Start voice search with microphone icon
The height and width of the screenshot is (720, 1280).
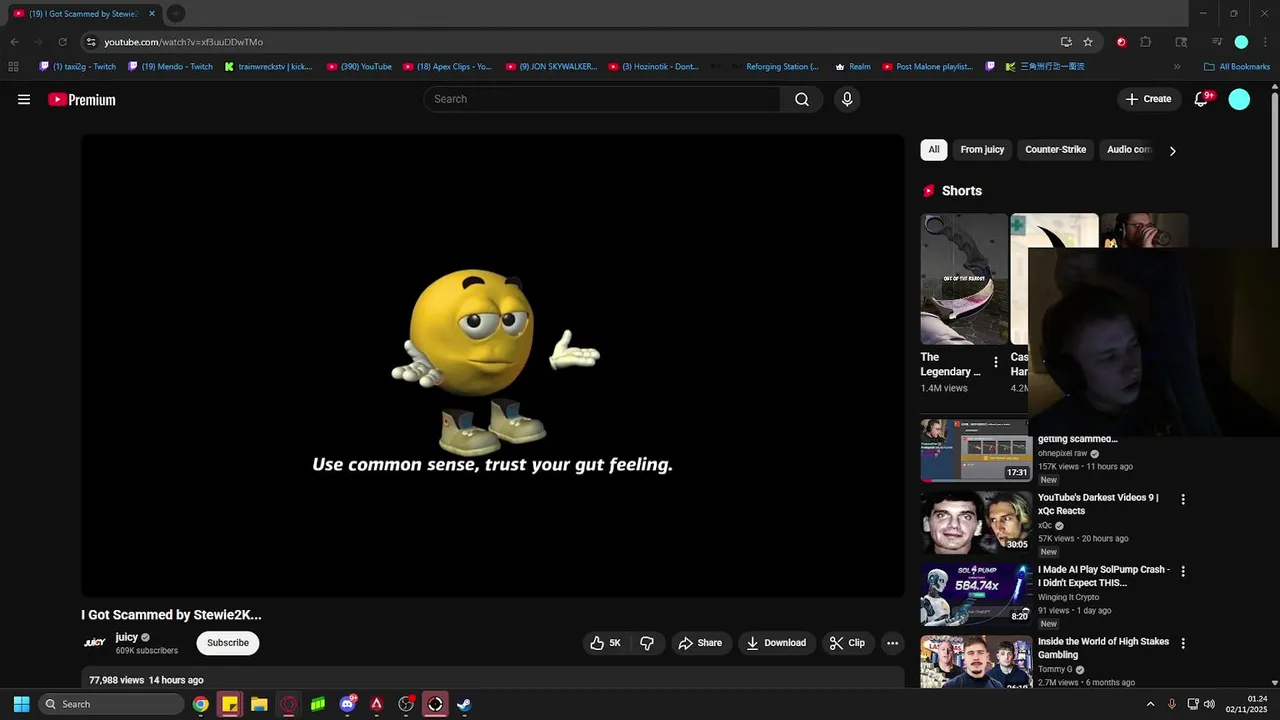(x=847, y=99)
